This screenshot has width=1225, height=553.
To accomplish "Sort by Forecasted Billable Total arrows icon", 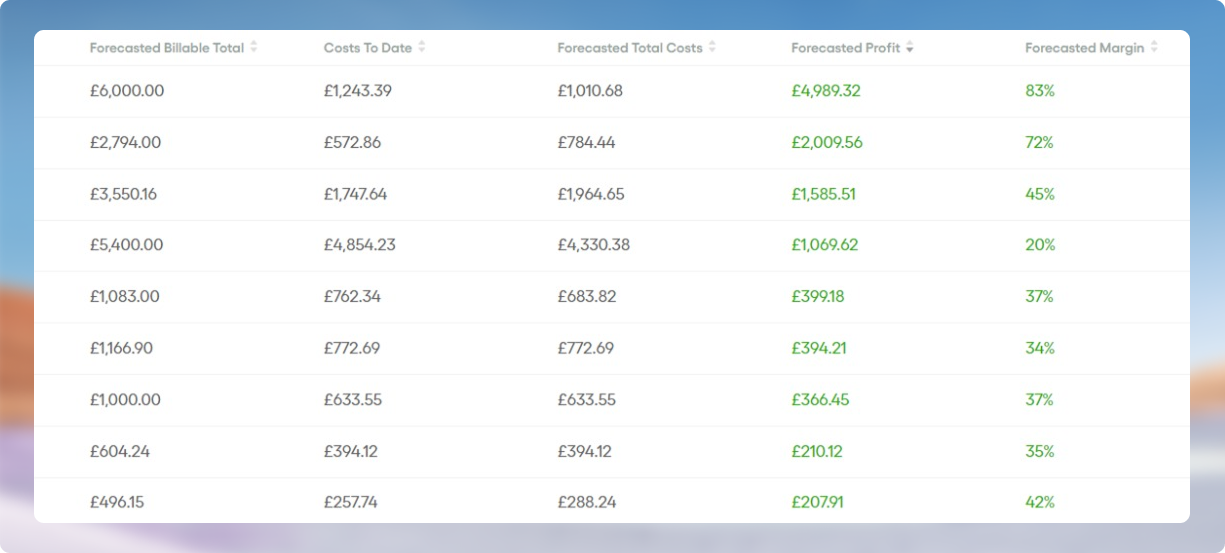I will pos(254,47).
